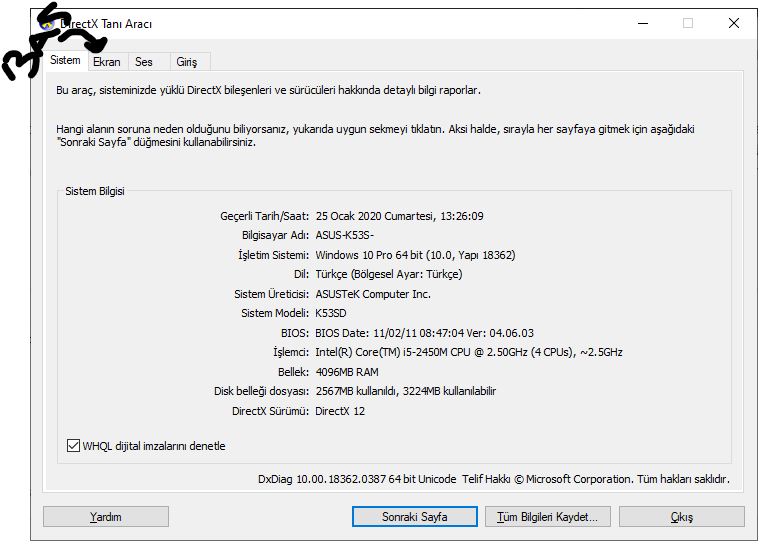Minimize the DirectX Tanı Aracı window
The width and height of the screenshot is (758, 541).
643,23
